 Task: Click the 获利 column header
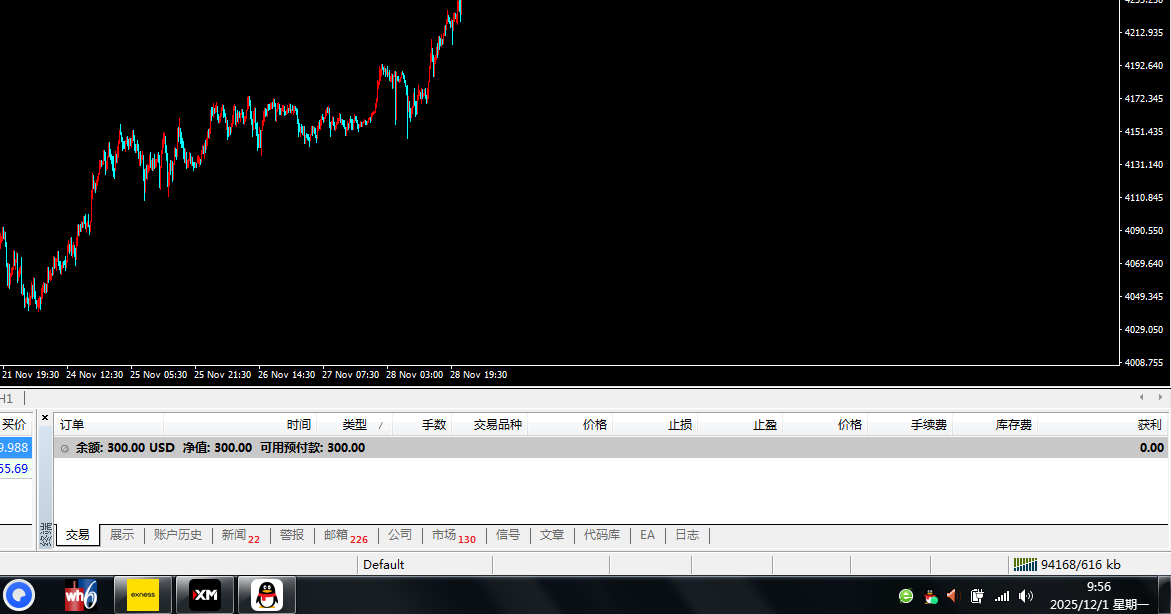pyautogui.click(x=1149, y=425)
